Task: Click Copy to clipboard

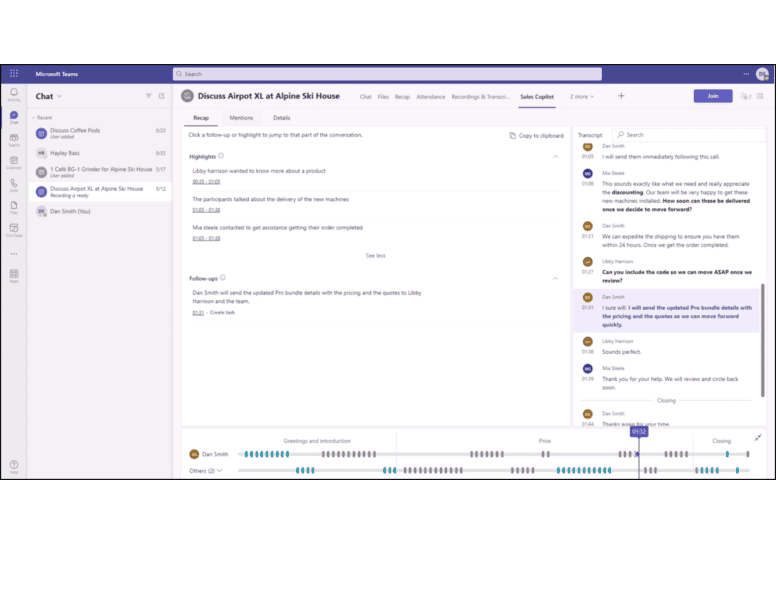Action: [538, 135]
